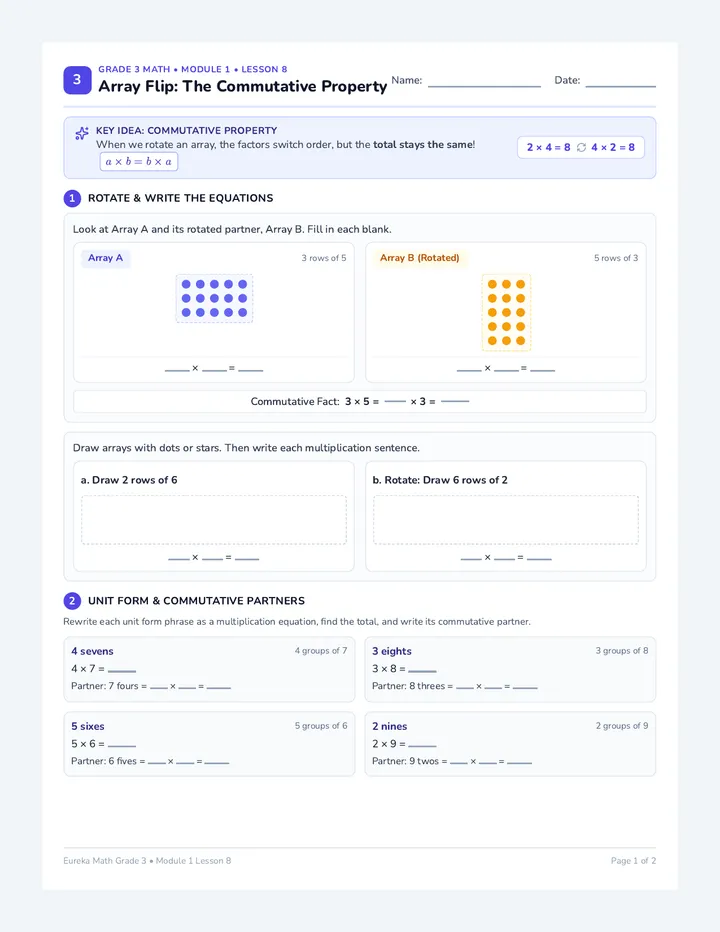Click the section 1 circle badge
Image resolution: width=720 pixels, height=932 pixels.
tap(72, 198)
